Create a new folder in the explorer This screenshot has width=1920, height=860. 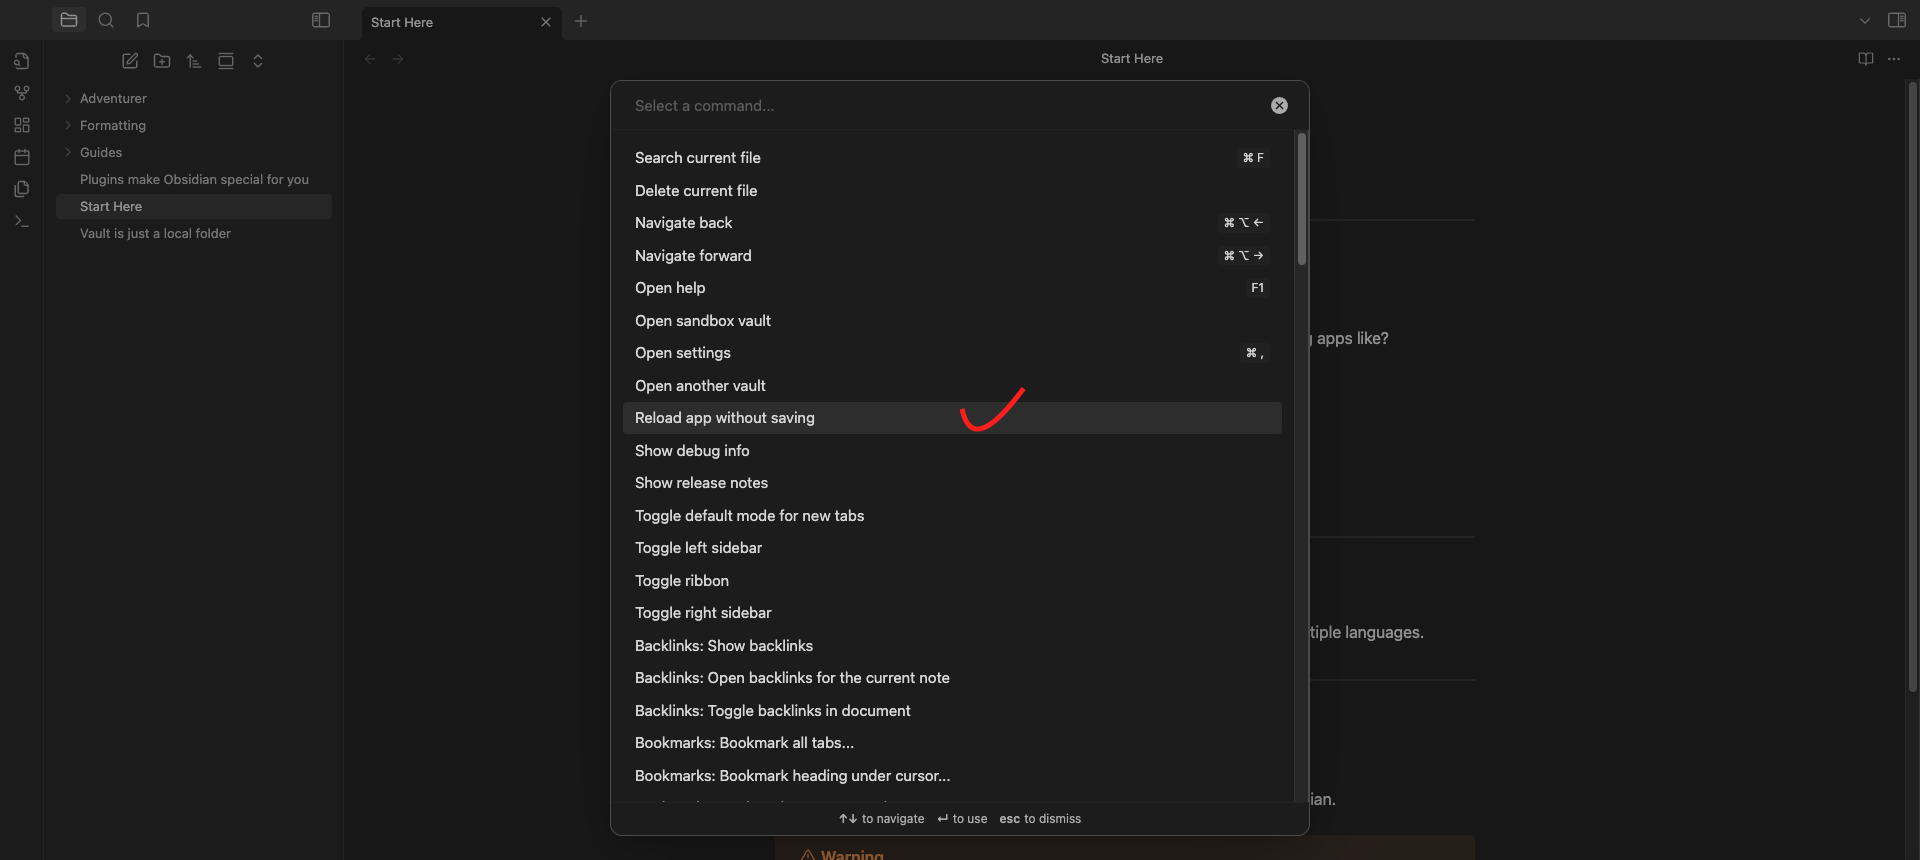pos(162,61)
